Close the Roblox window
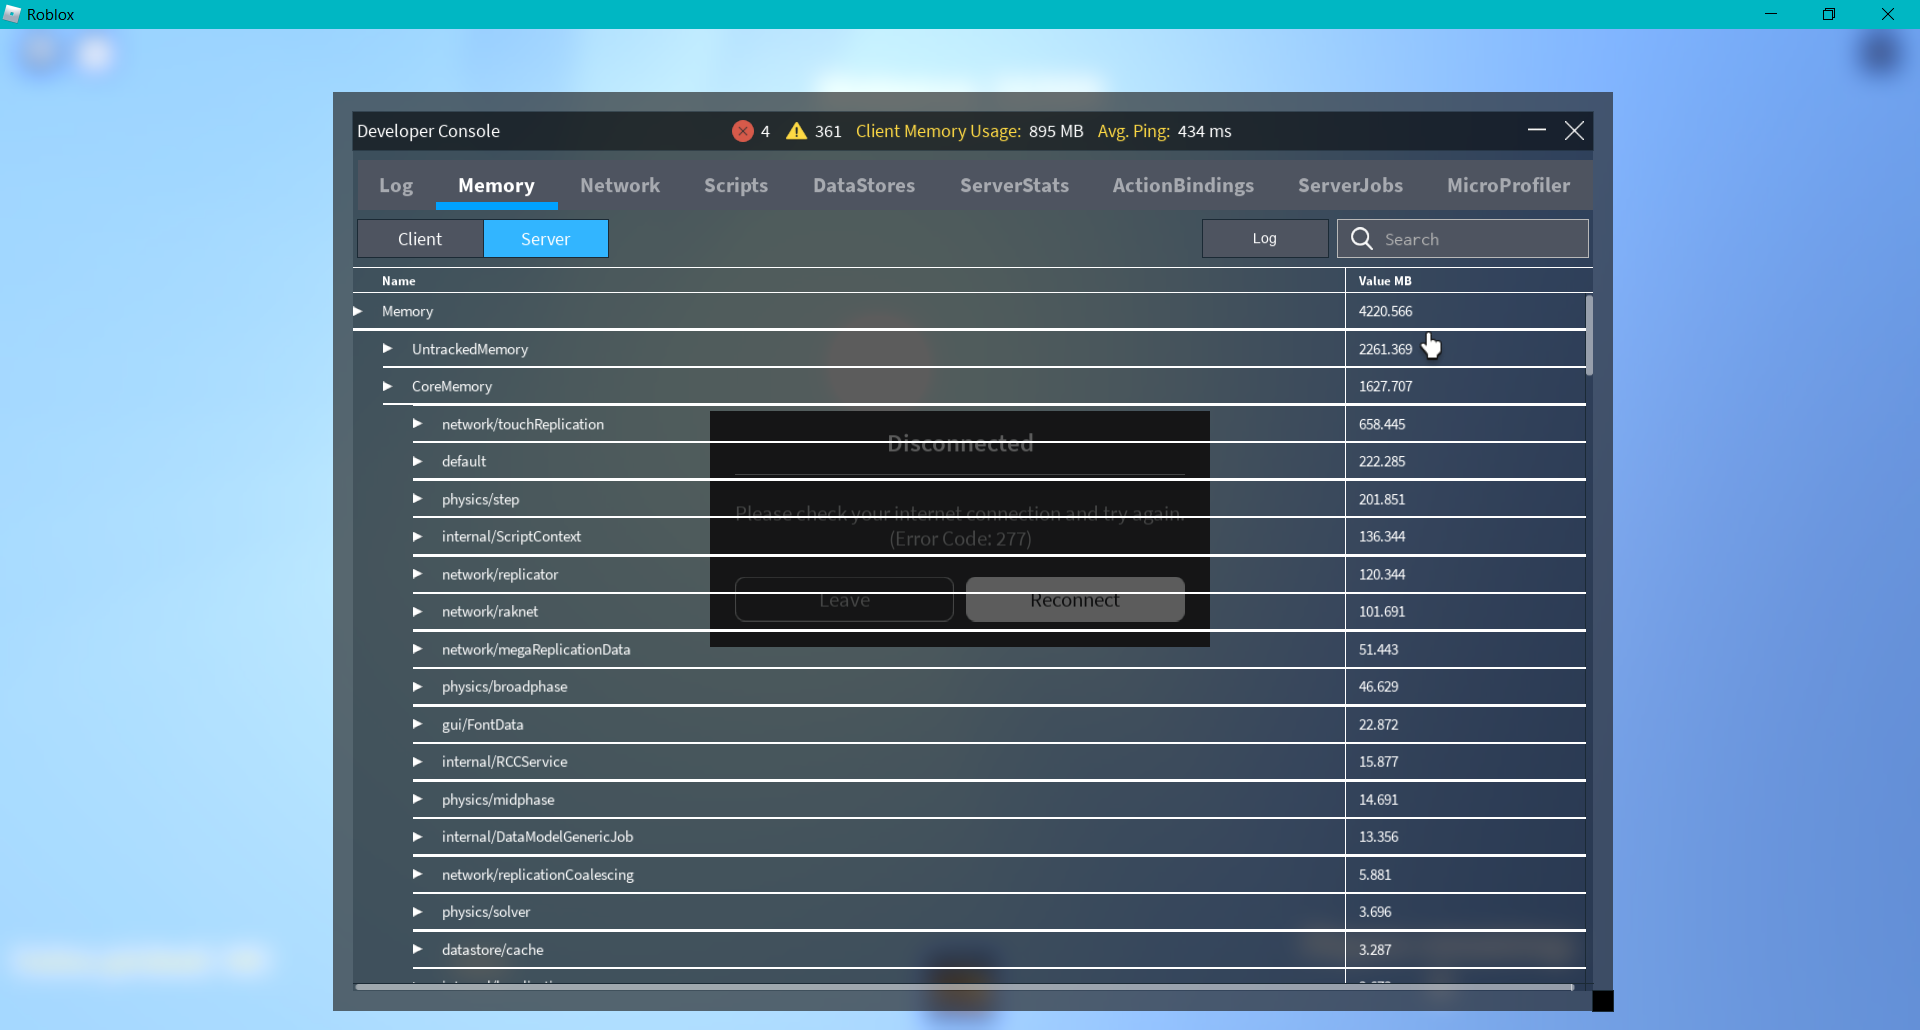Screen dimensions: 1920x1030 tap(1888, 14)
